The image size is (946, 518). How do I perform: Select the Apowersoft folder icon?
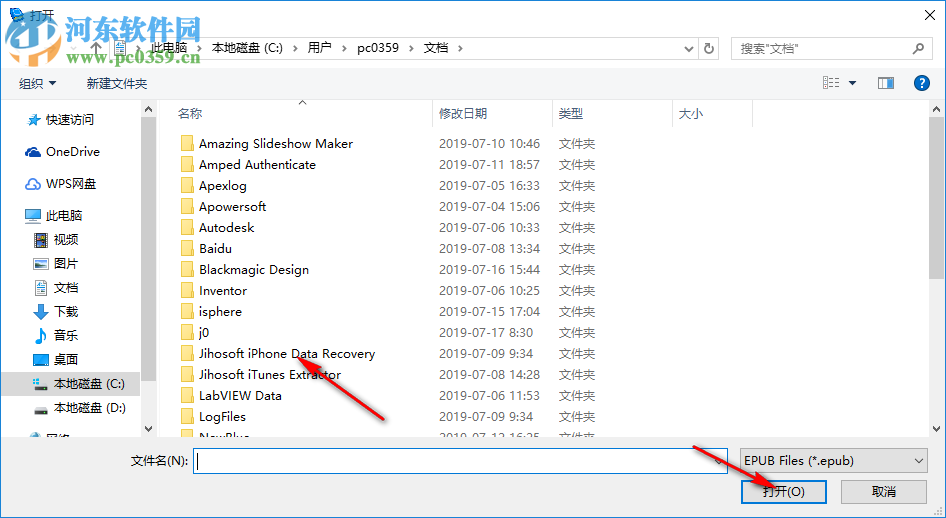click(188, 207)
